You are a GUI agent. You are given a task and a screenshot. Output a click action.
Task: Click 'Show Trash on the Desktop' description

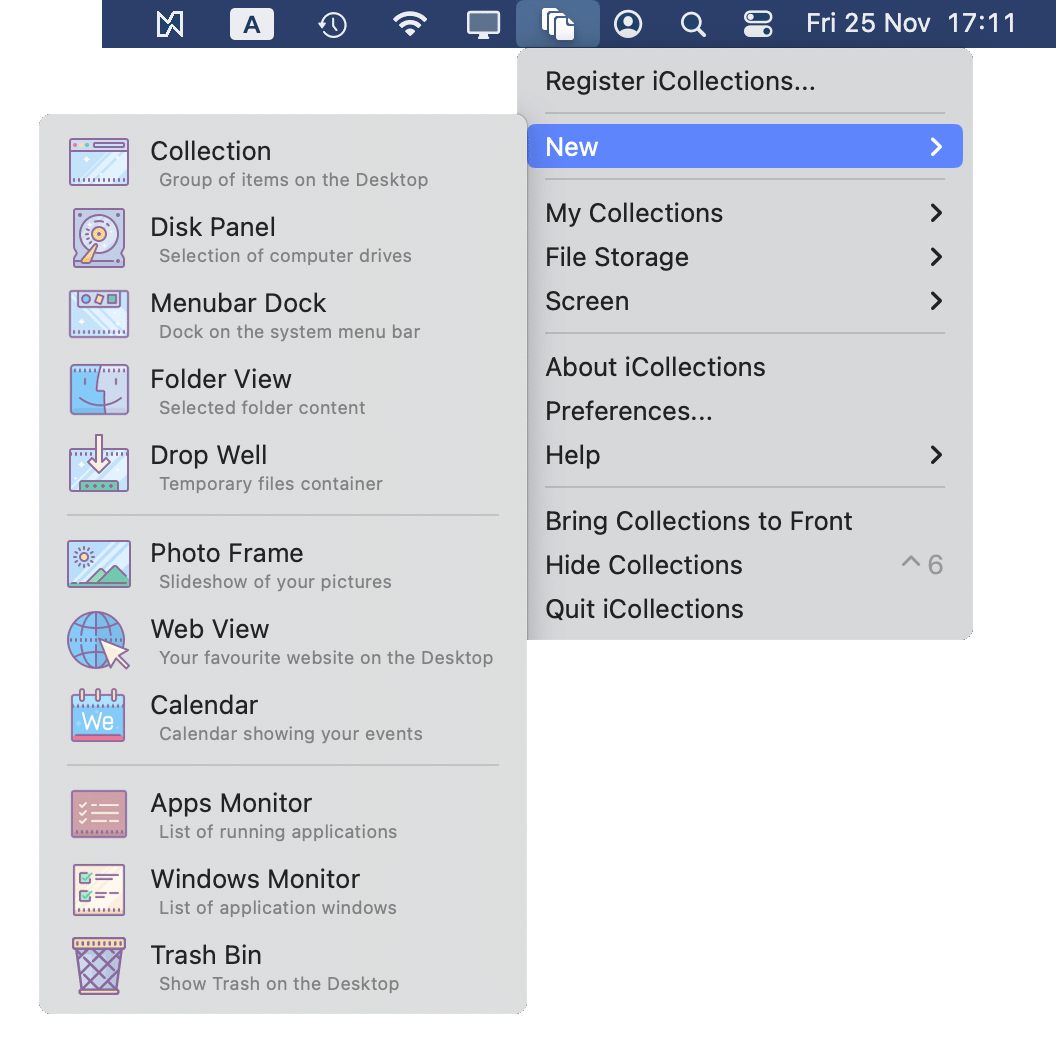coord(279,984)
